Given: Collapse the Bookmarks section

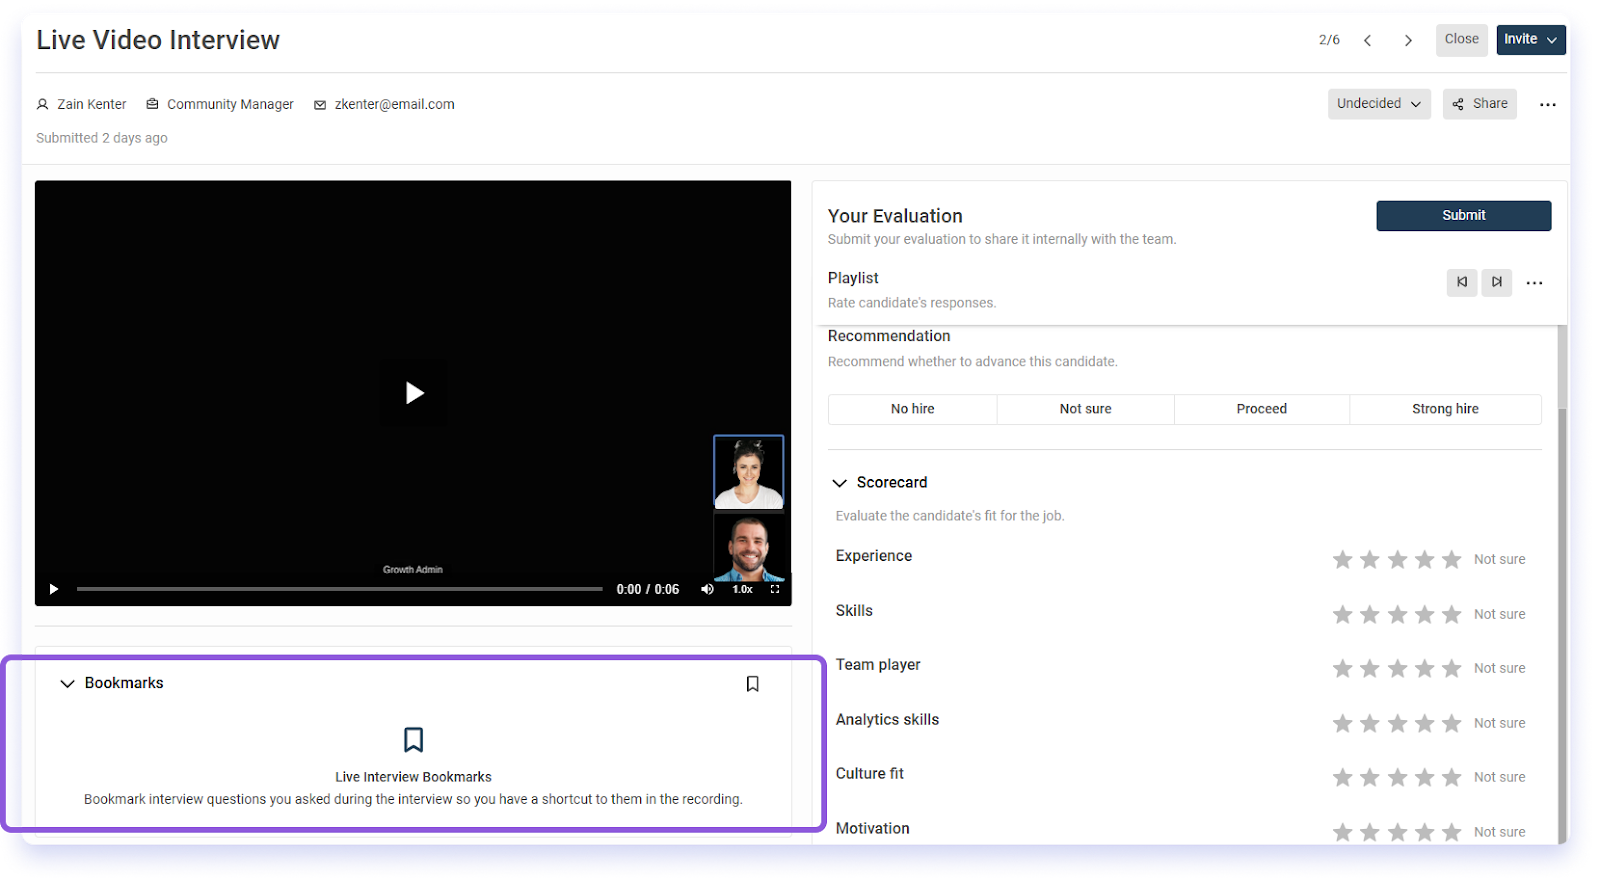Looking at the screenshot, I should tap(68, 684).
